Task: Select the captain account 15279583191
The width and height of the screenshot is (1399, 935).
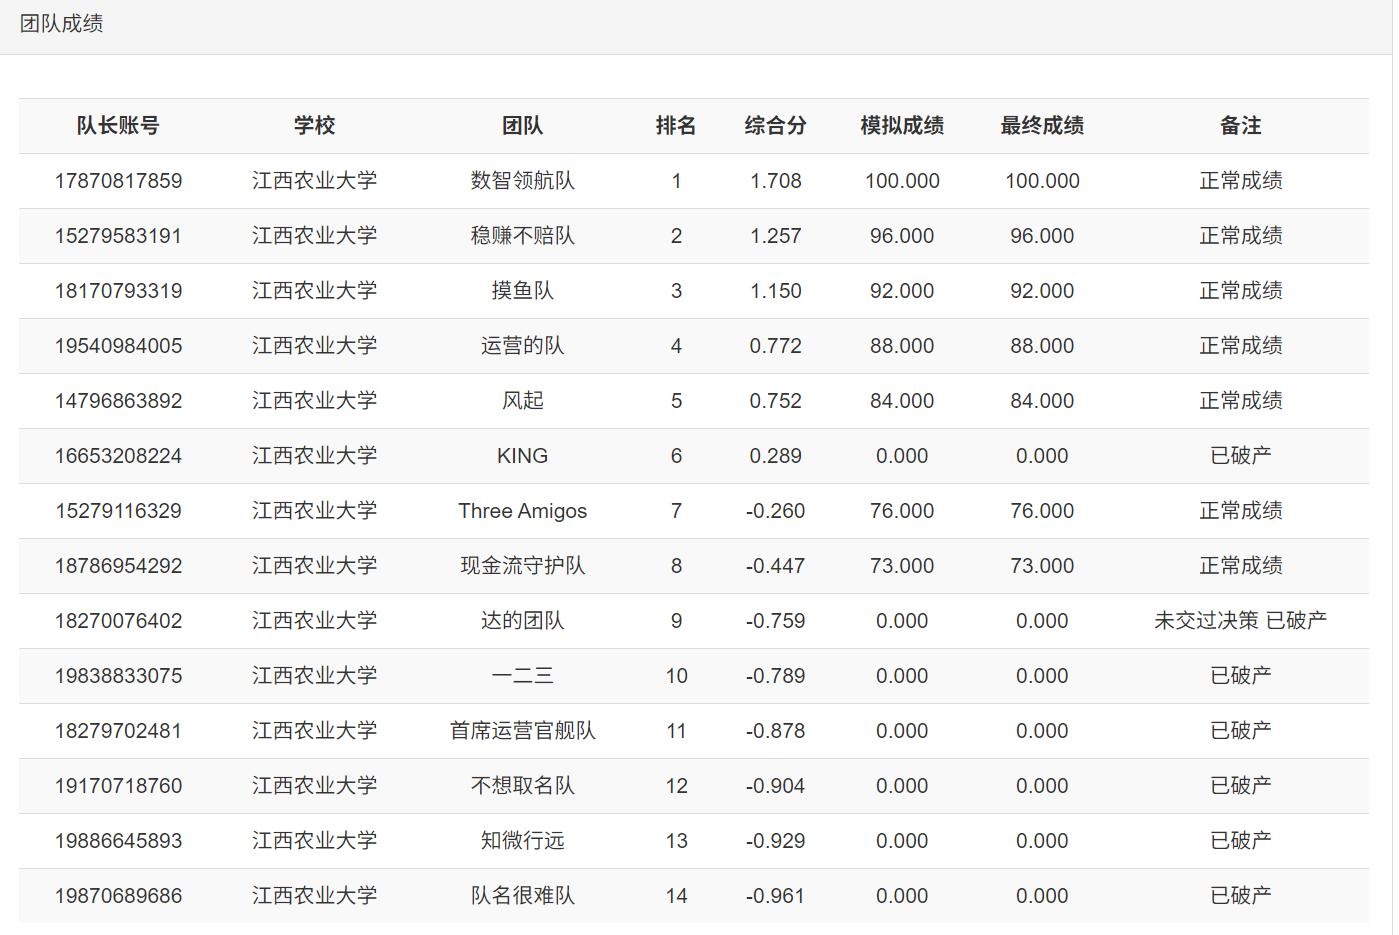Action: 118,236
